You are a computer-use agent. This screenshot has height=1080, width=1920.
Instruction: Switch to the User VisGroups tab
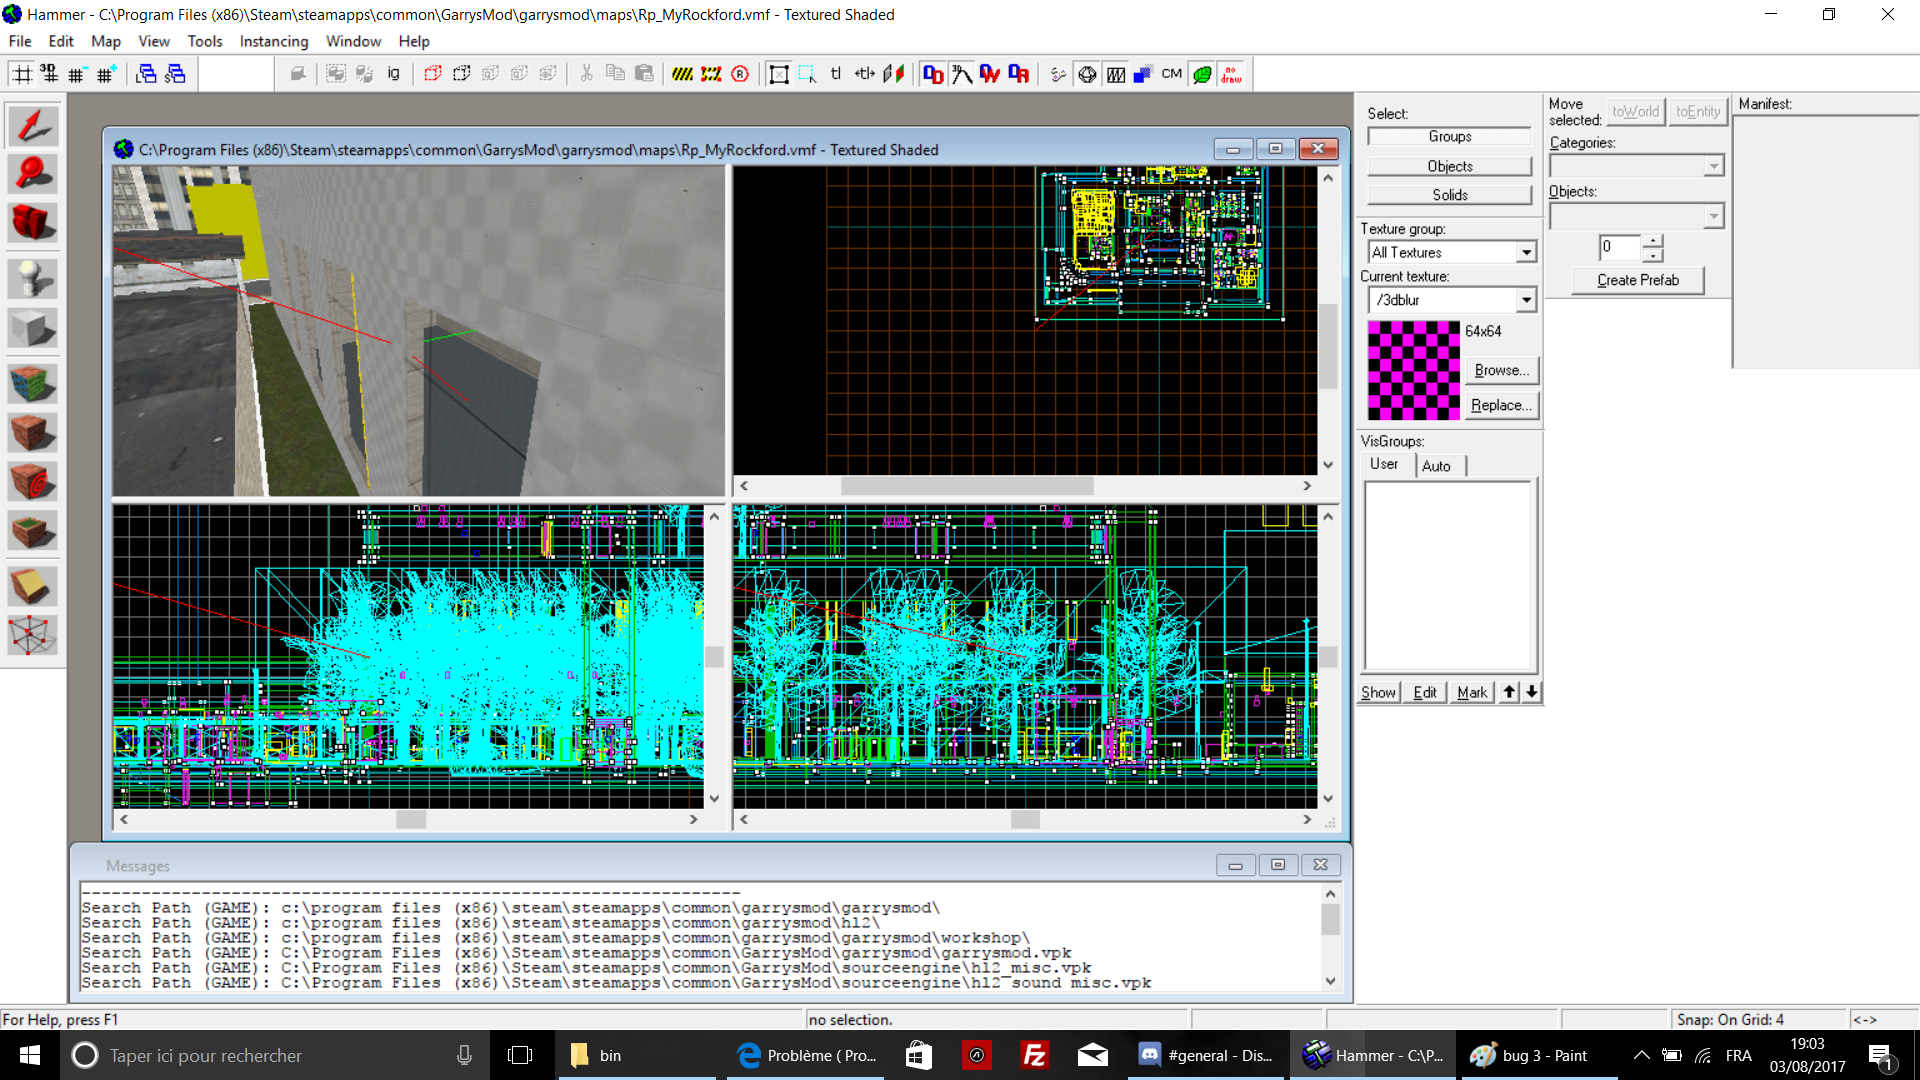tap(1384, 464)
